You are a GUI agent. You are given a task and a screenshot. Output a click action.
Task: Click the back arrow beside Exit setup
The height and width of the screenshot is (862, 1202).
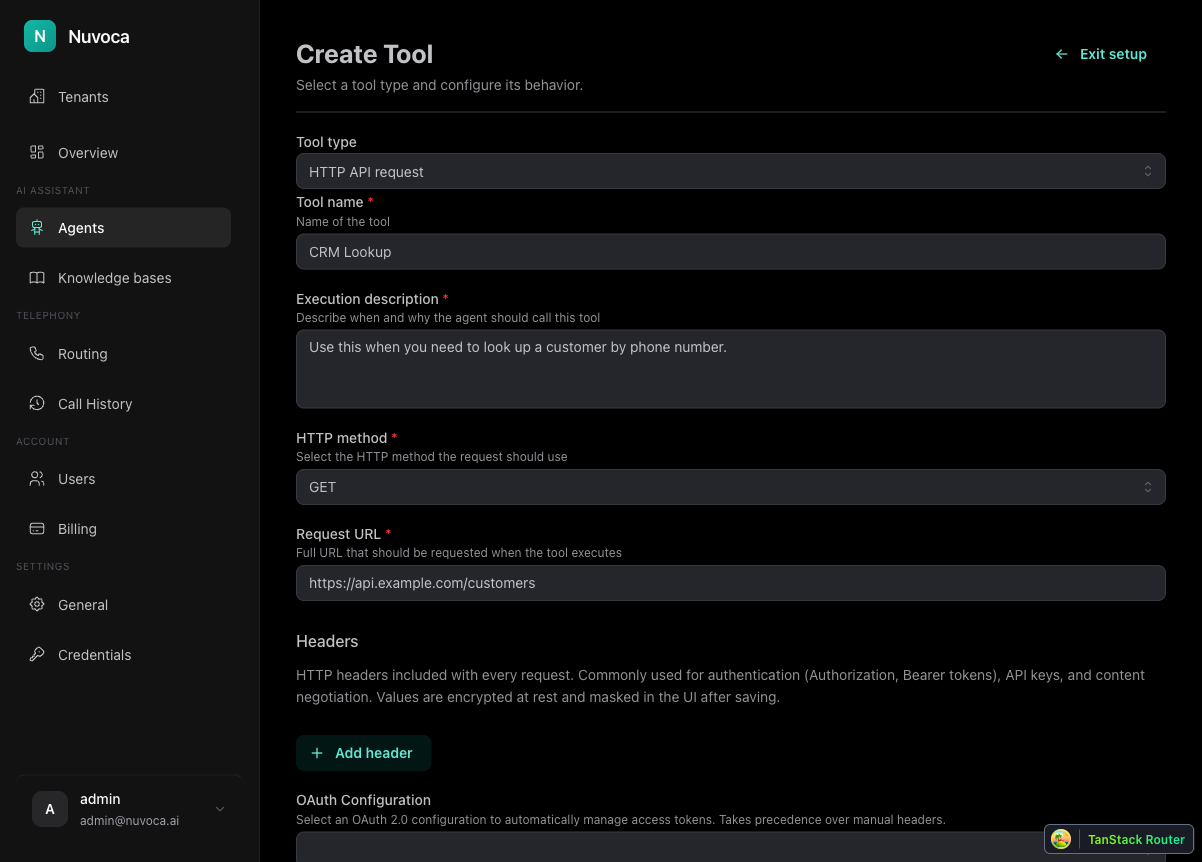(1062, 54)
